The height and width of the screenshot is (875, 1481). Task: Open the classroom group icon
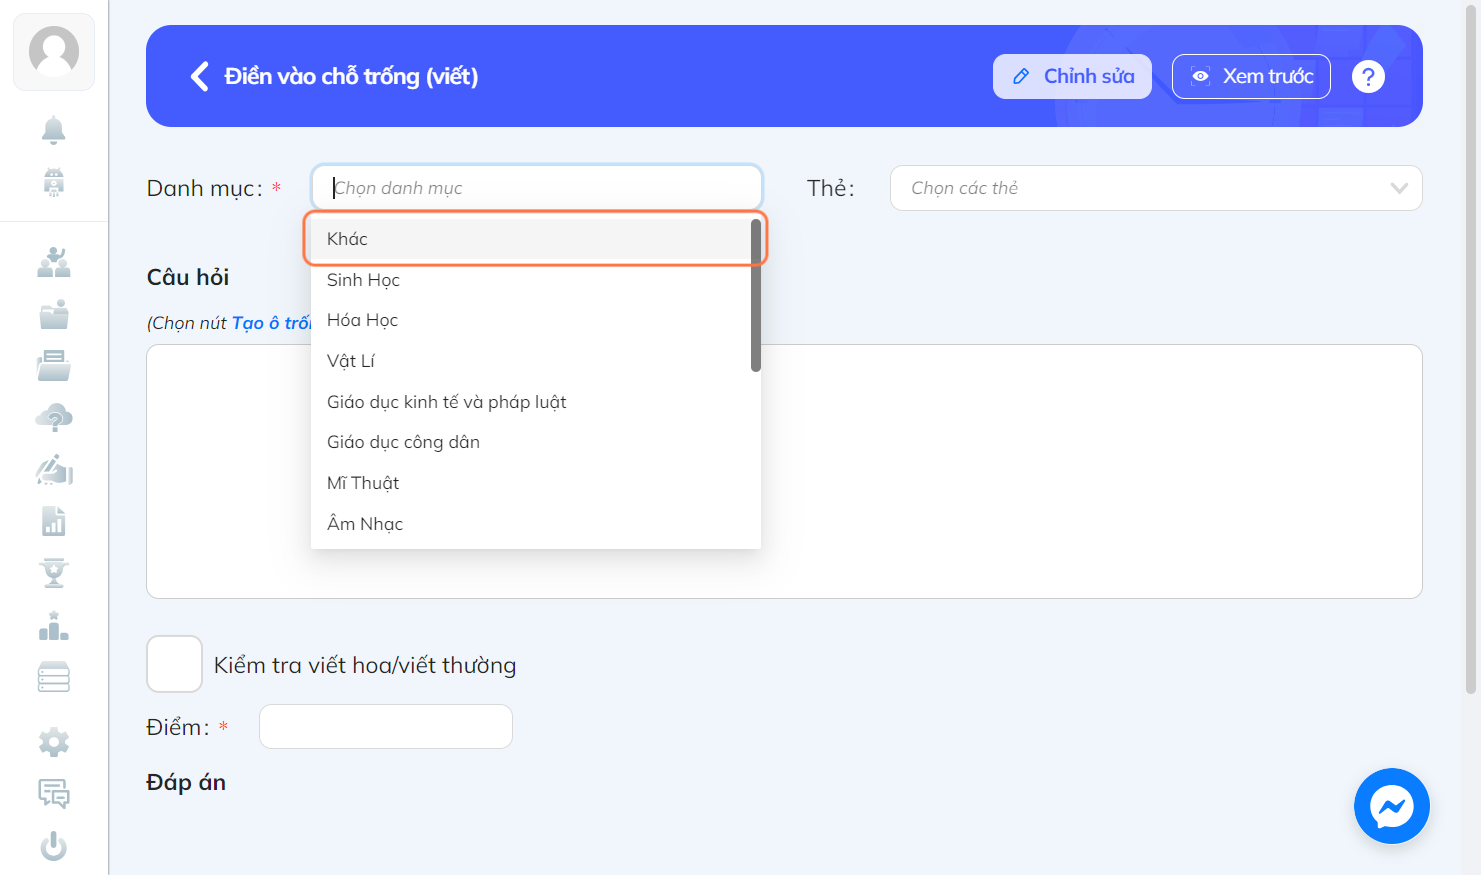pos(54,262)
